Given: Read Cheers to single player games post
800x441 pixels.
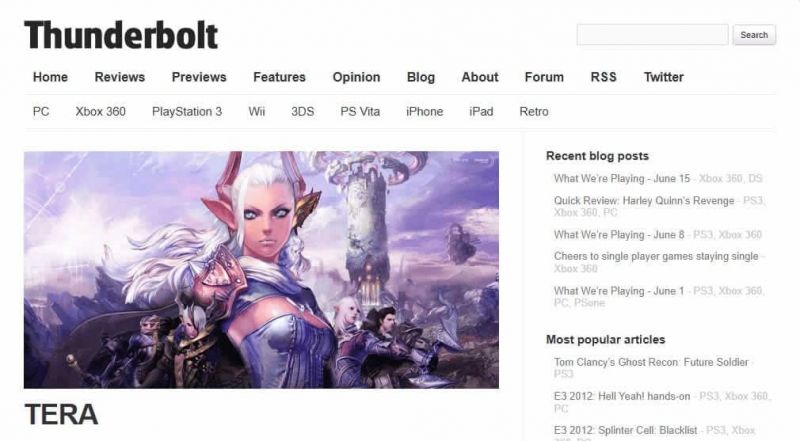Looking at the screenshot, I should [x=656, y=256].
